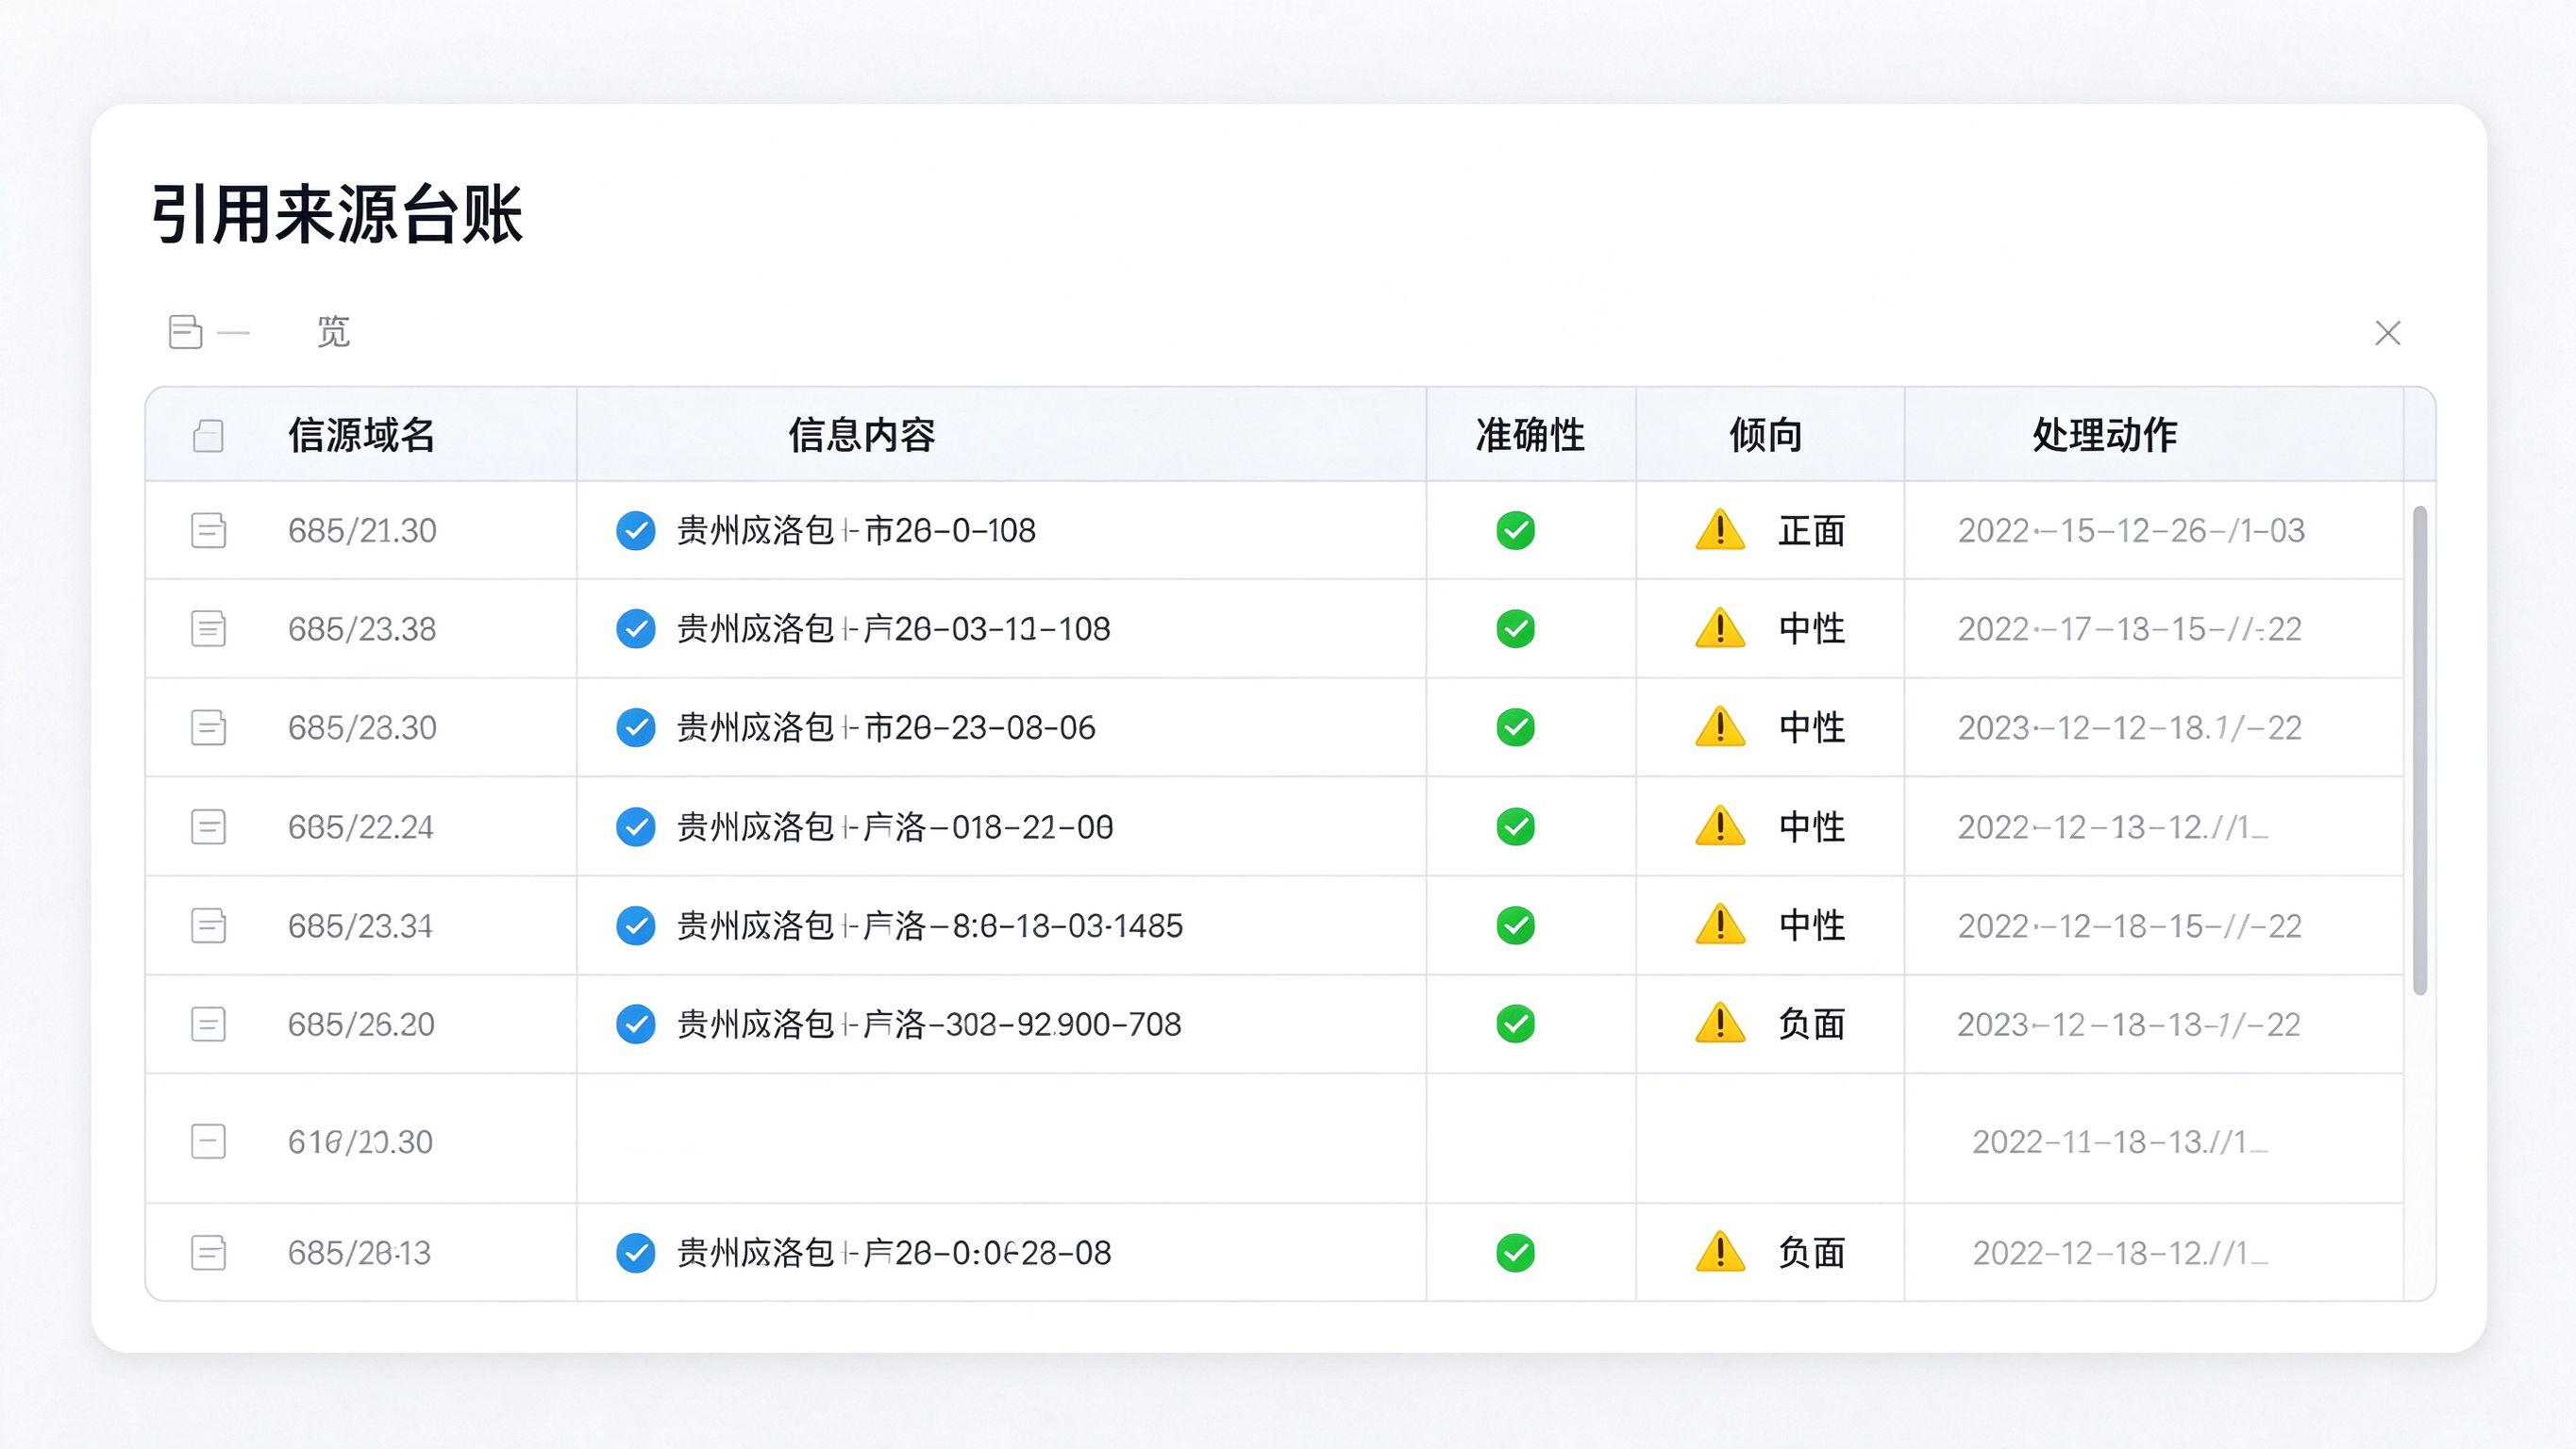The width and height of the screenshot is (2576, 1449).
Task: Click the 信息内容 column header
Action: point(862,435)
